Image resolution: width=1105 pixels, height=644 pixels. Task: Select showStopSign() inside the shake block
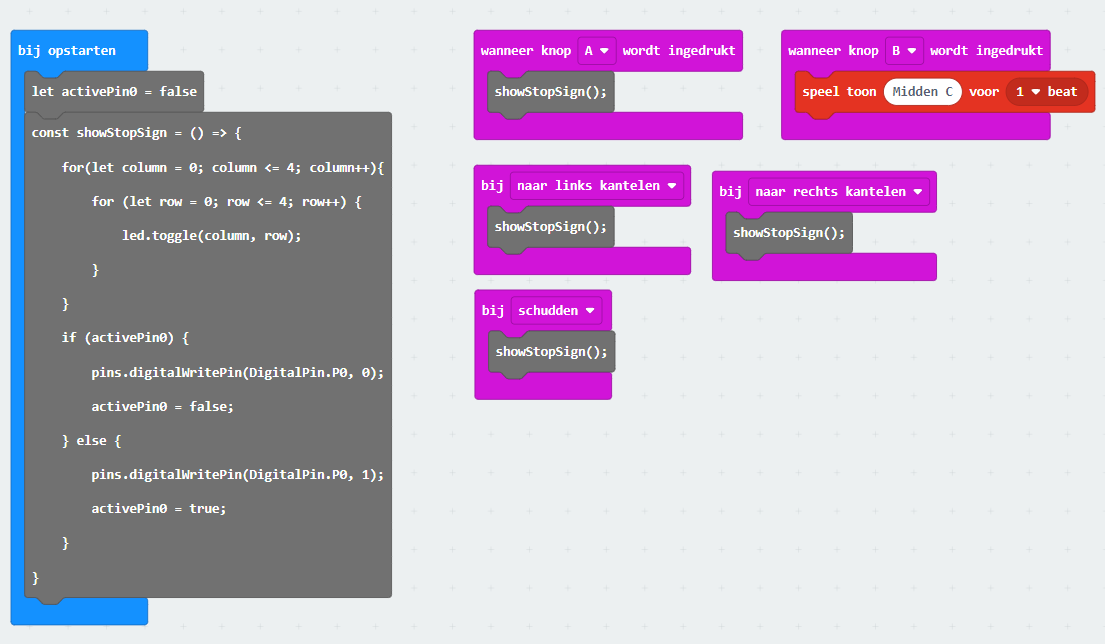pos(552,352)
